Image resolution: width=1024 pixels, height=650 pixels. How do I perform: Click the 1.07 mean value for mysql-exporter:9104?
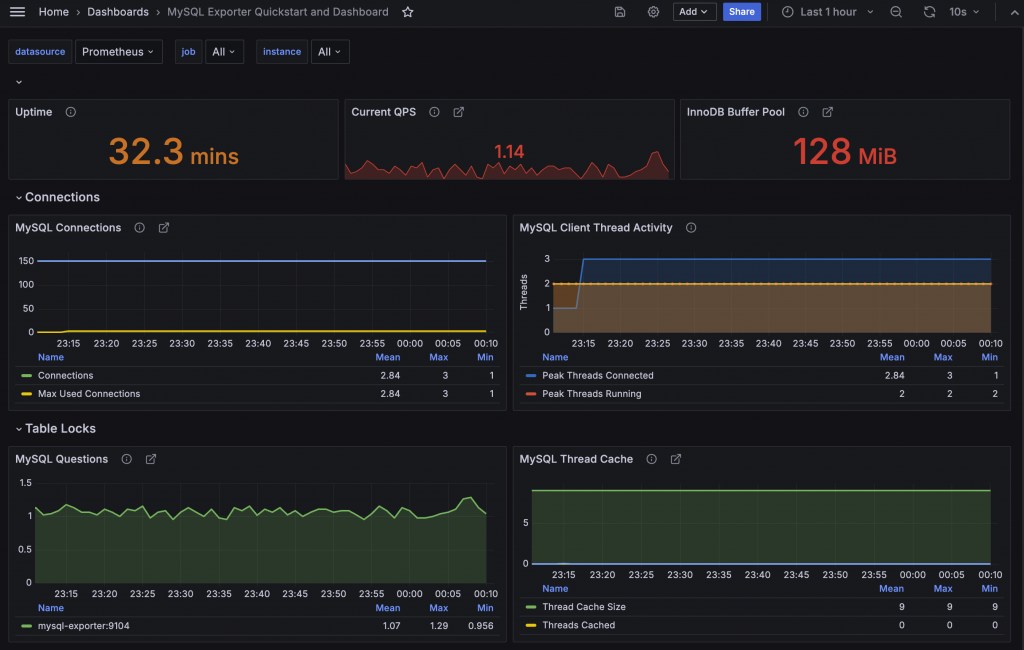391,625
